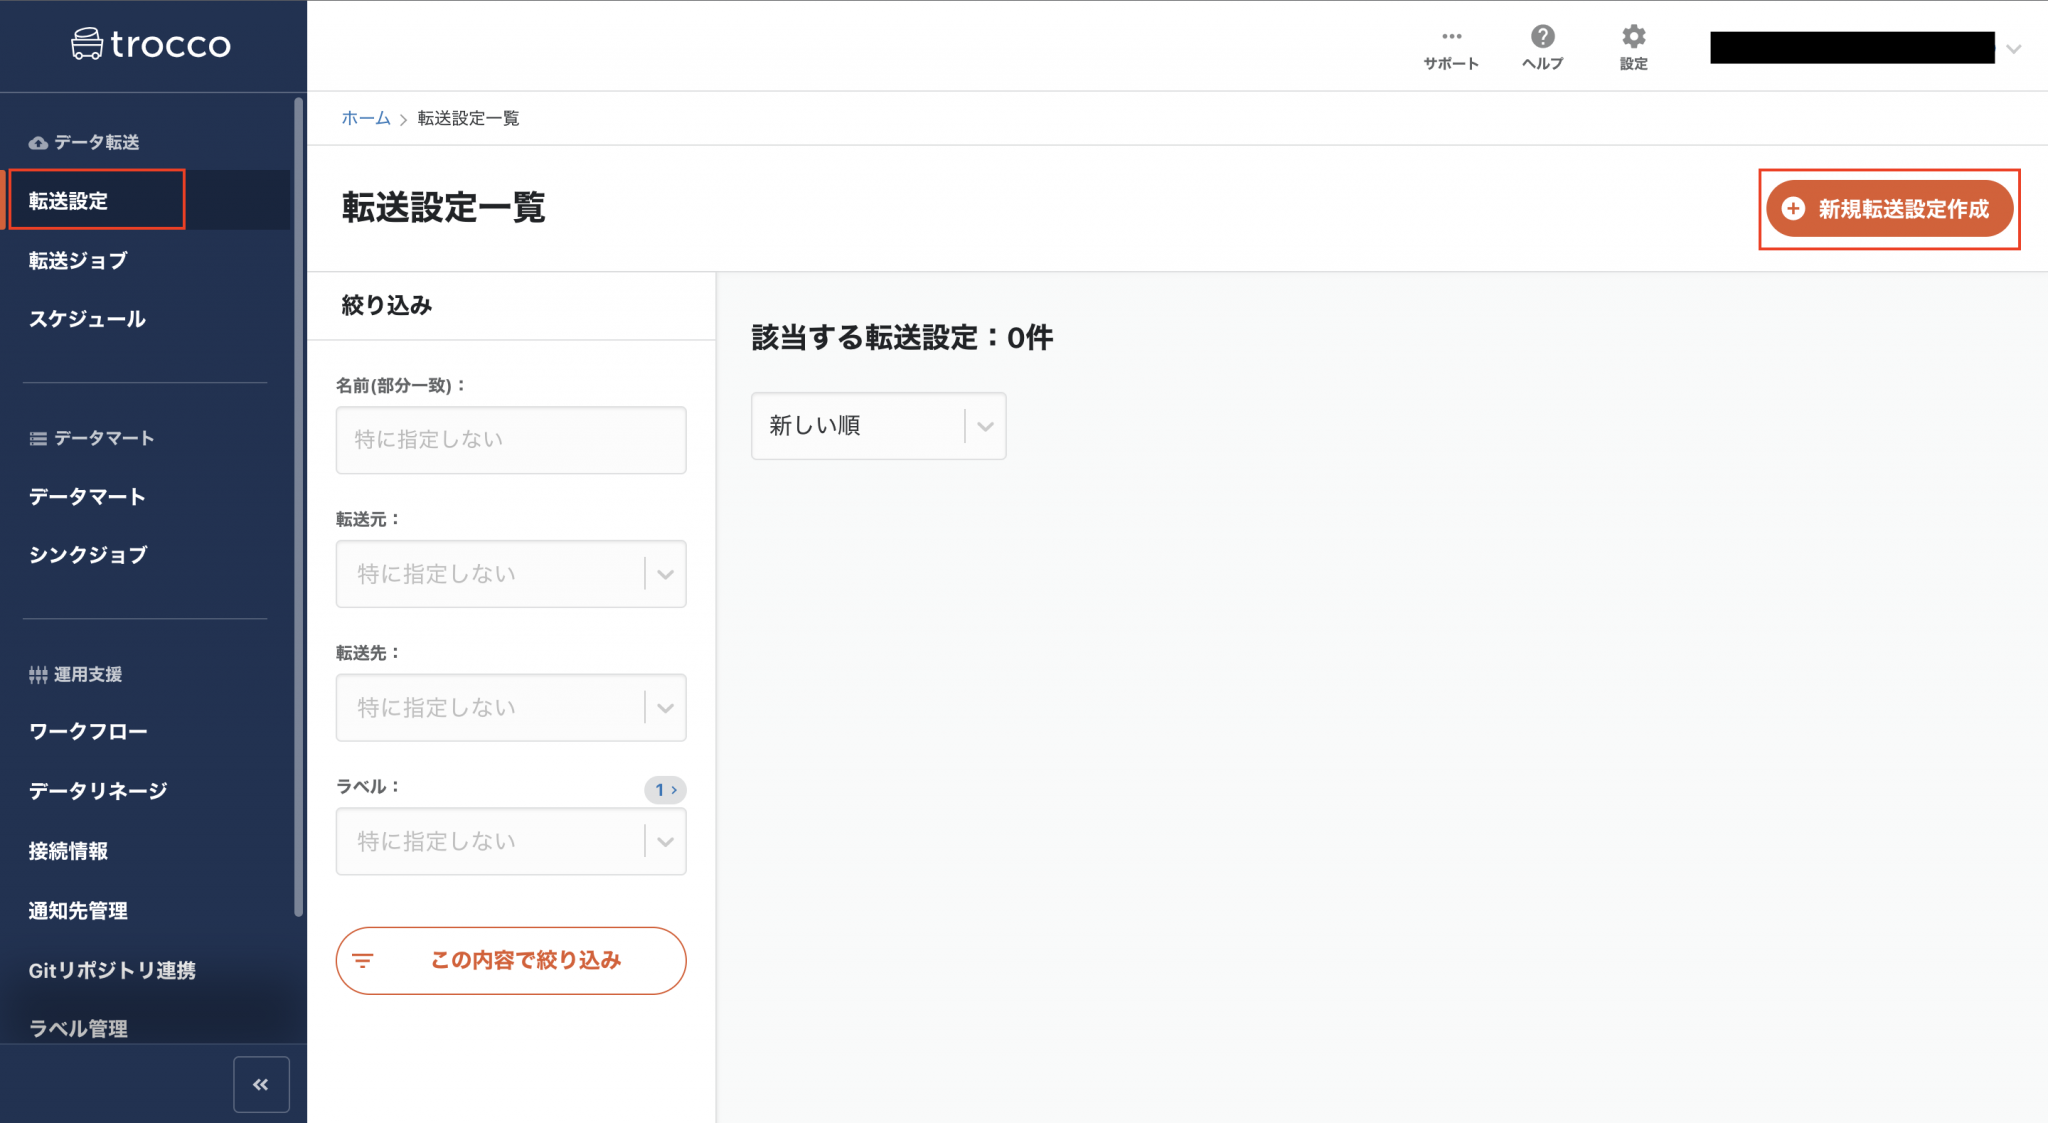
Task: Open スケジュール from the sidebar
Action: (x=86, y=319)
